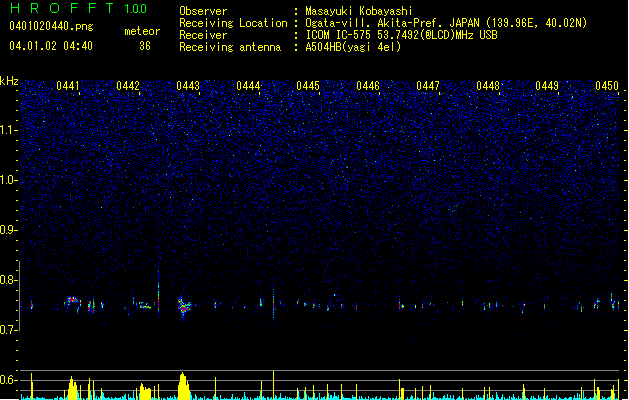The width and height of the screenshot is (629, 400).
Task: Click the 0444 time marker
Action: [248, 86]
